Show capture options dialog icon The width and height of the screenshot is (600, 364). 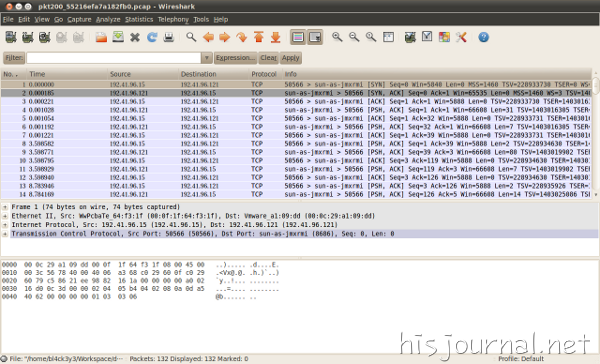click(x=28, y=37)
